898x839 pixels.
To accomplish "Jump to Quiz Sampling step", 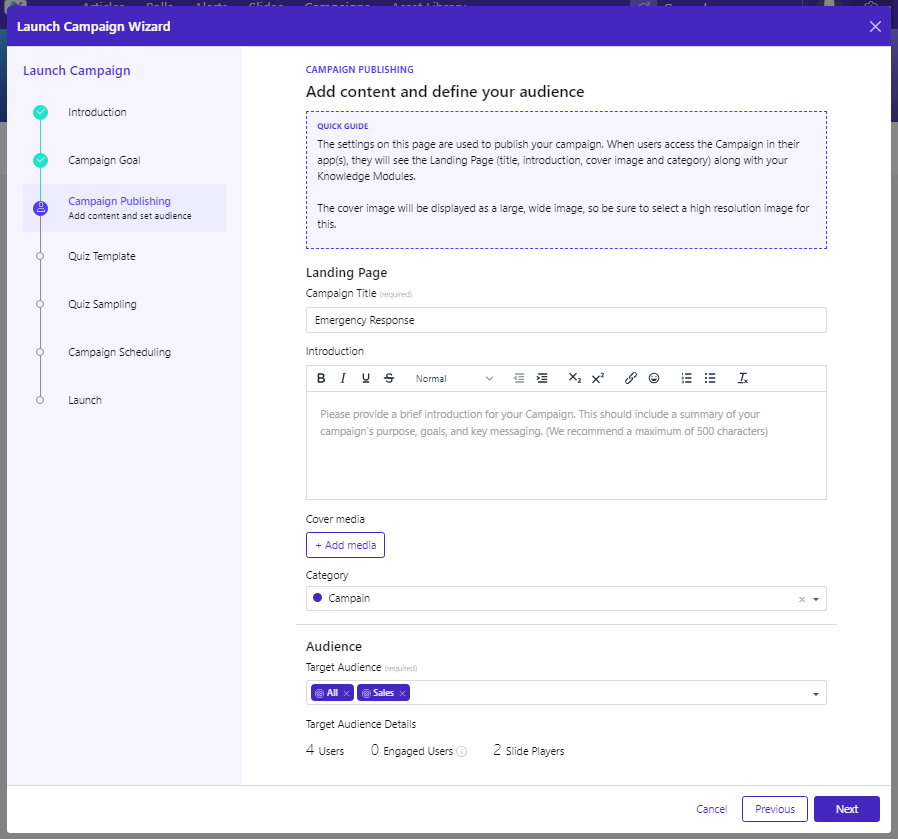I will tap(103, 304).
